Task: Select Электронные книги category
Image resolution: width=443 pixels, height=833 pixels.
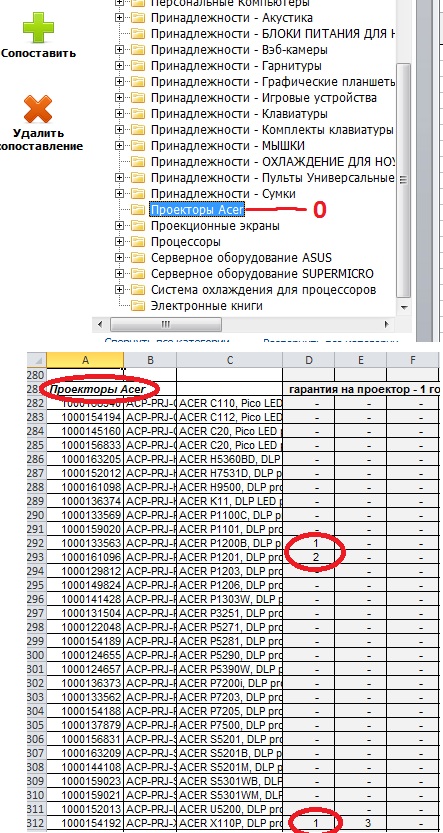Action: click(207, 305)
